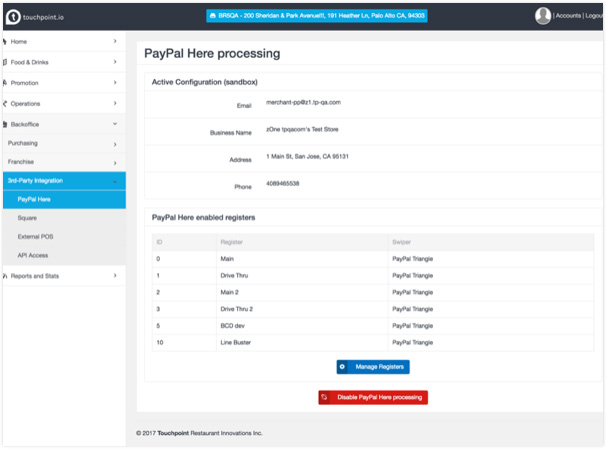Click the zOne tpqacom's Test Store value

(x=302, y=129)
